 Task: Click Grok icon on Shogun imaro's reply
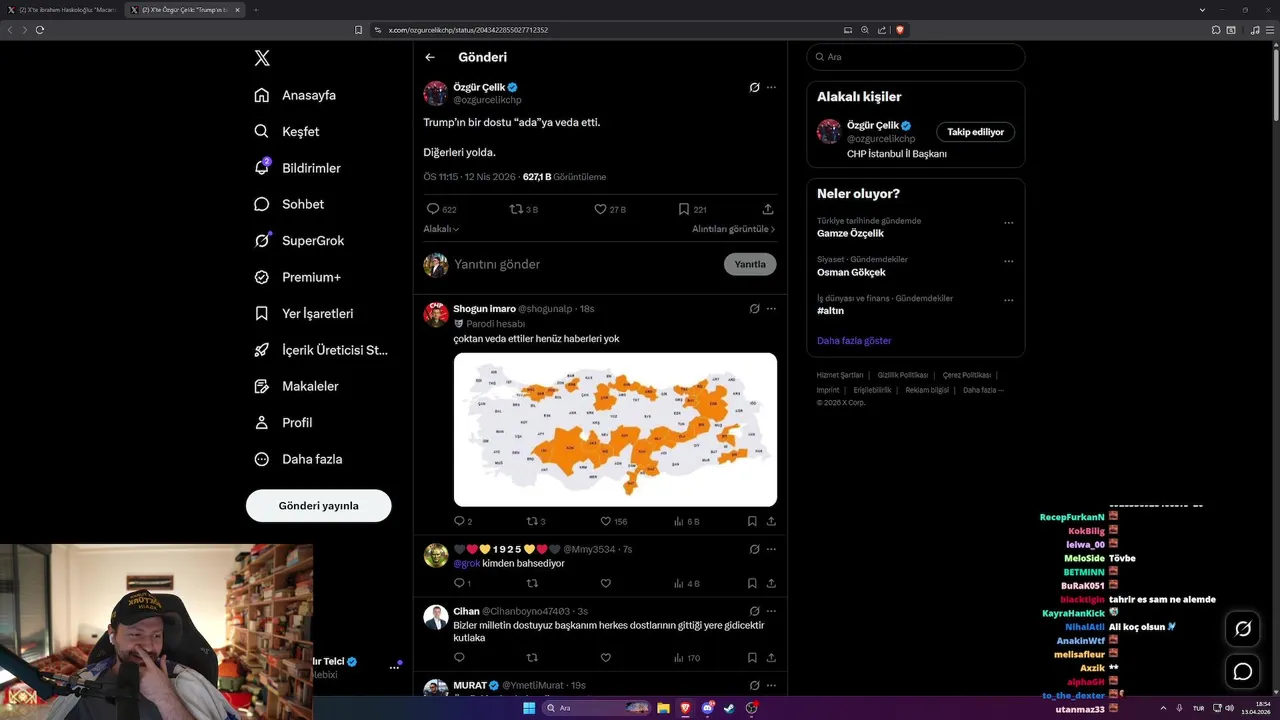(755, 309)
